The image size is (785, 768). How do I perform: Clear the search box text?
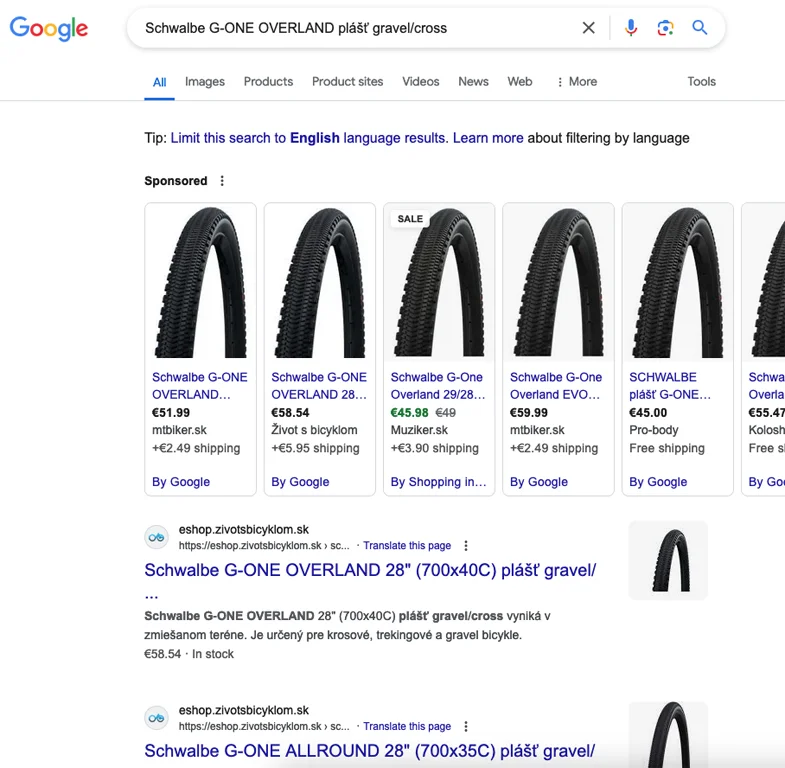tap(589, 28)
